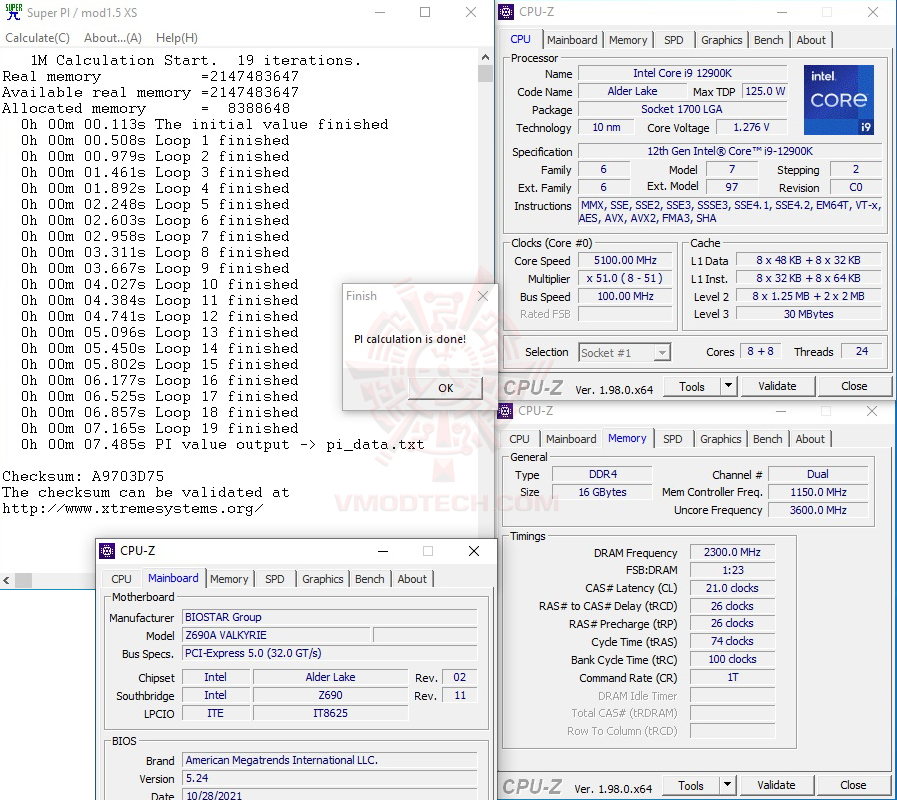
Task: Expand the Socket #1 selection dropdown
Action: (x=662, y=353)
